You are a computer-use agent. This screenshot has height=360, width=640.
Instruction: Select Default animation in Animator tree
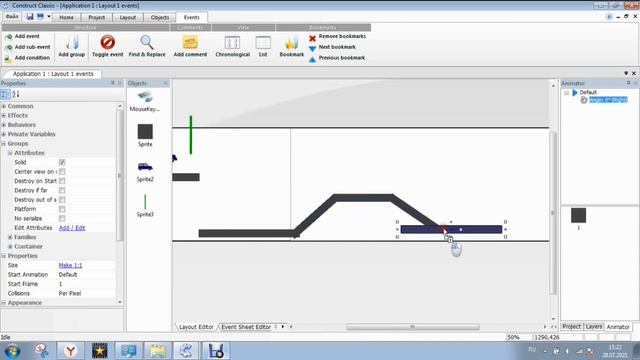(588, 92)
